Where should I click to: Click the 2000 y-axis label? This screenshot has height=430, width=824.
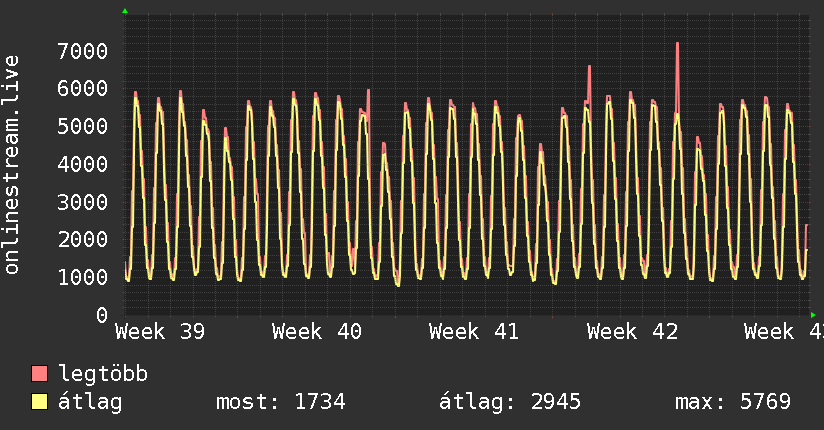coord(83,240)
